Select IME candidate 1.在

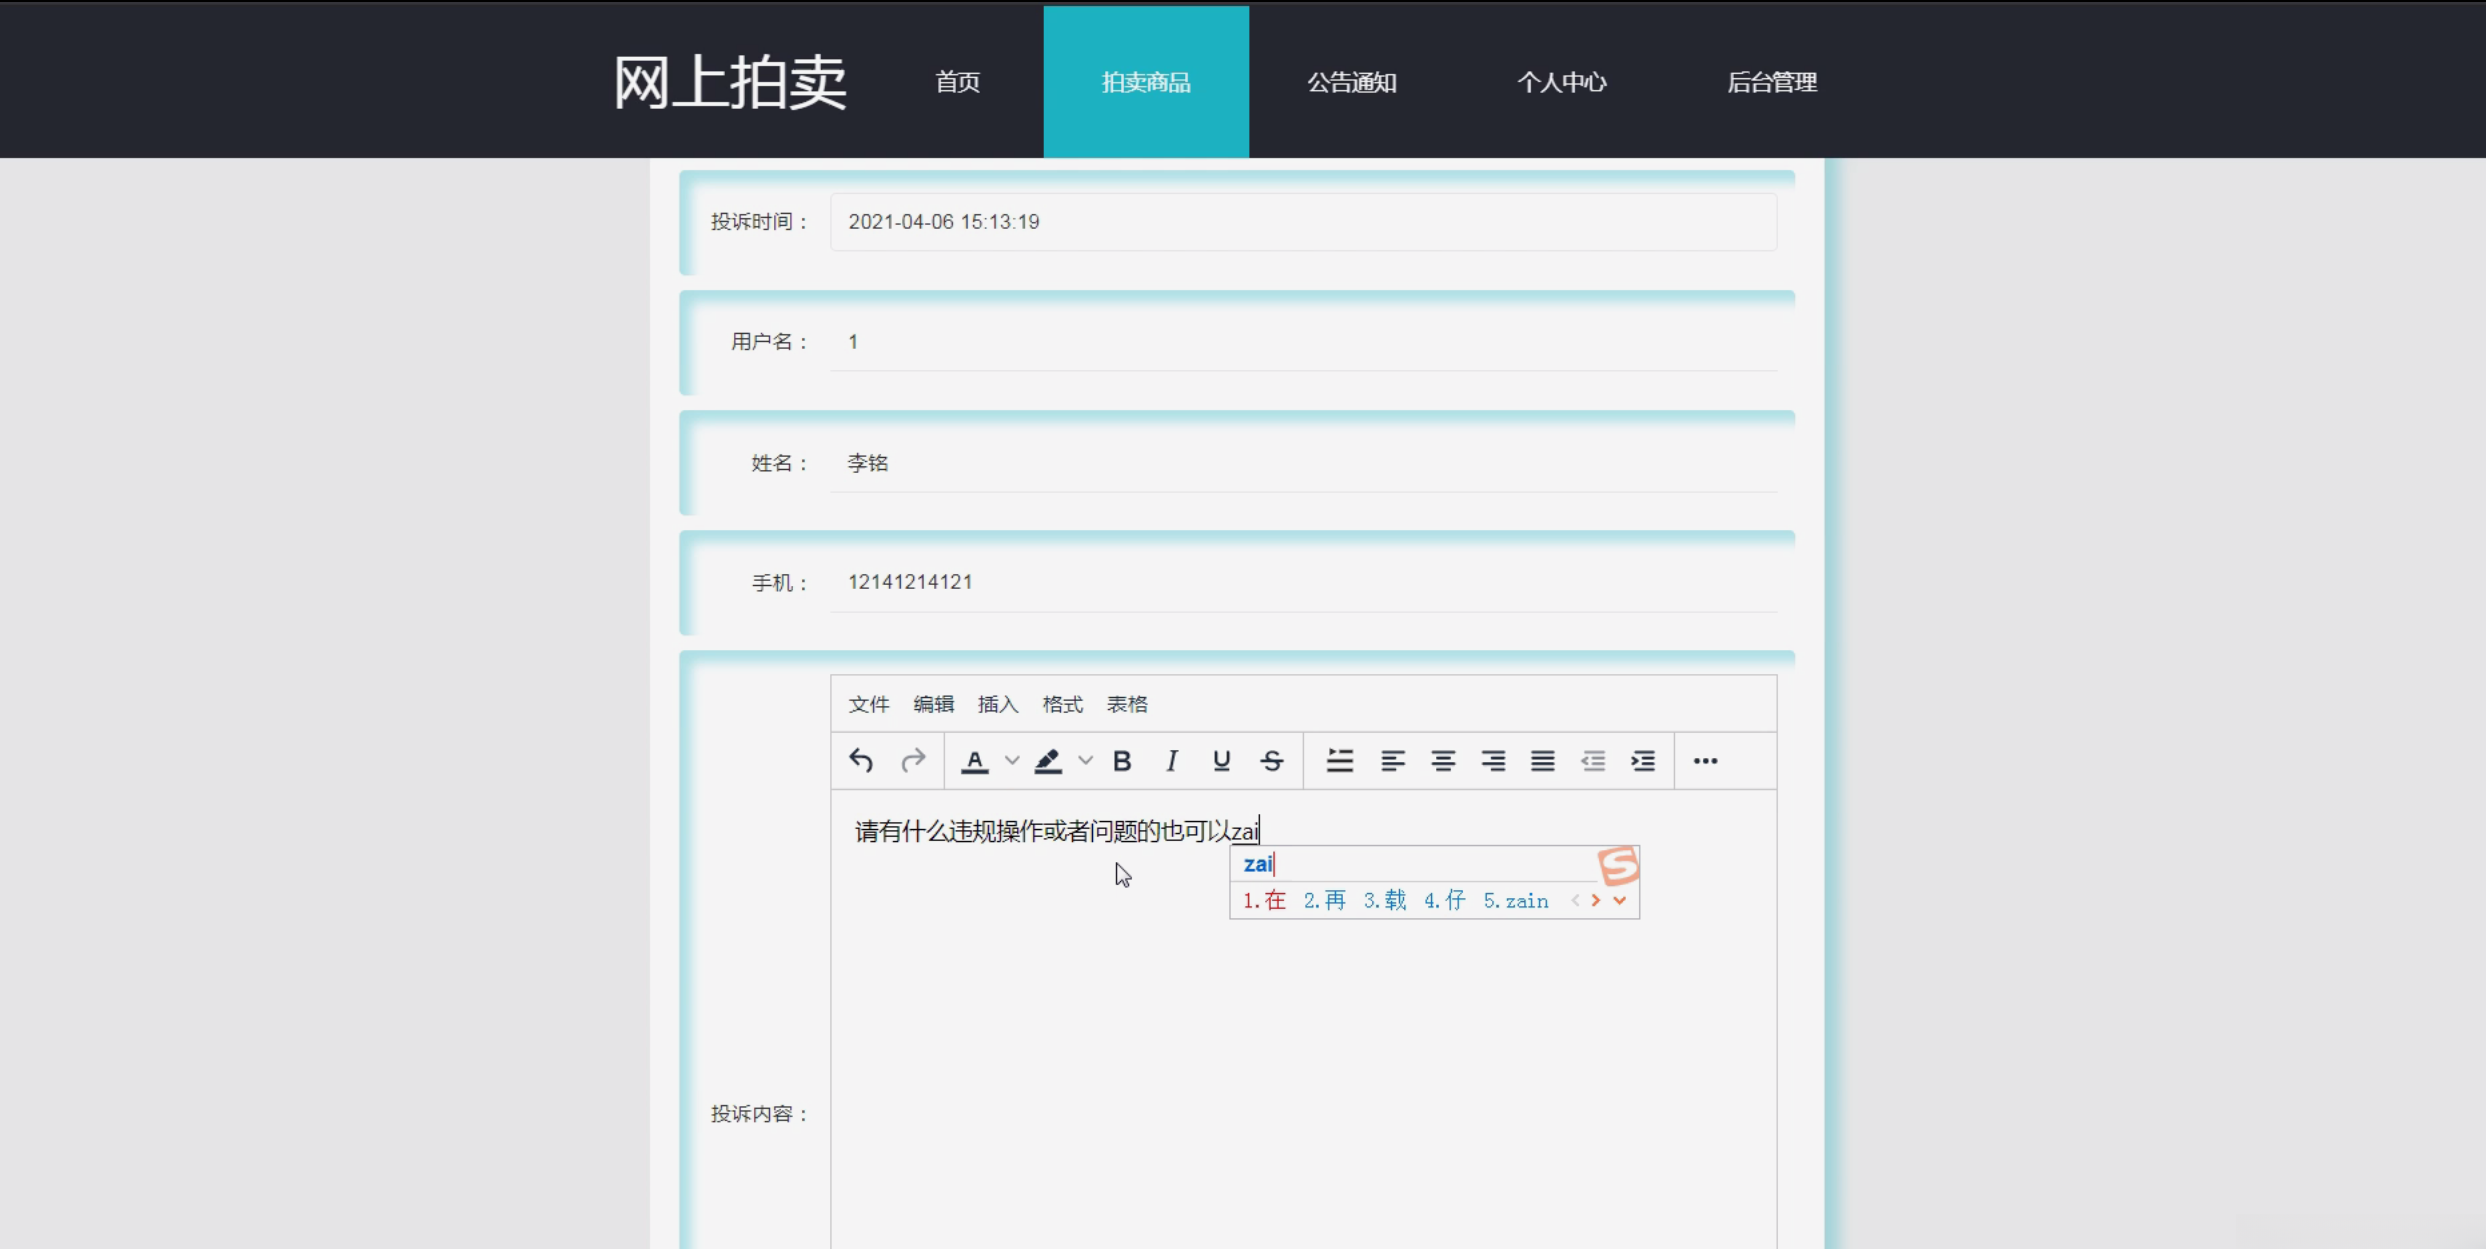point(1264,901)
